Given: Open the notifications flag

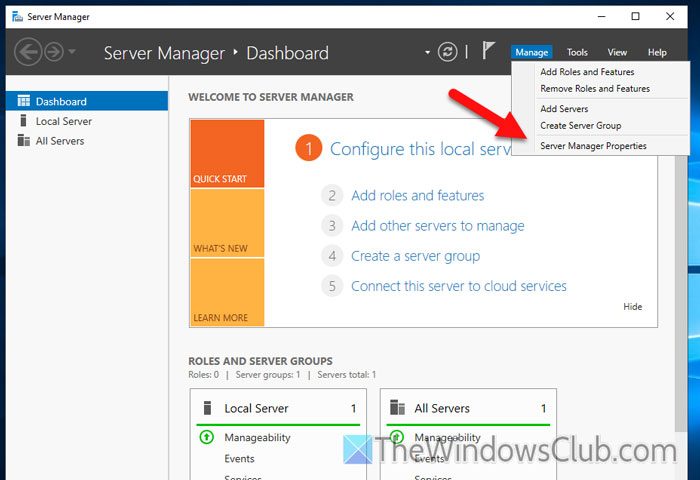Looking at the screenshot, I should click(488, 50).
